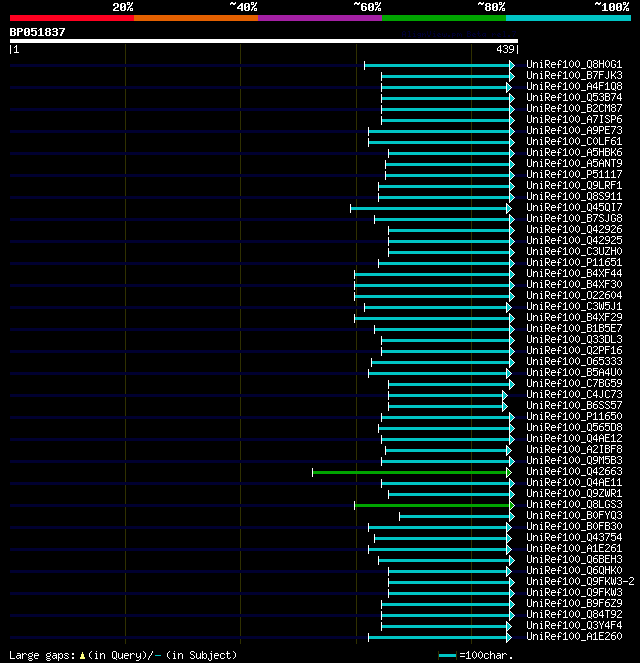Click UniRef100_A1E260 label
This screenshot has height=663, width=640.
[574, 636]
